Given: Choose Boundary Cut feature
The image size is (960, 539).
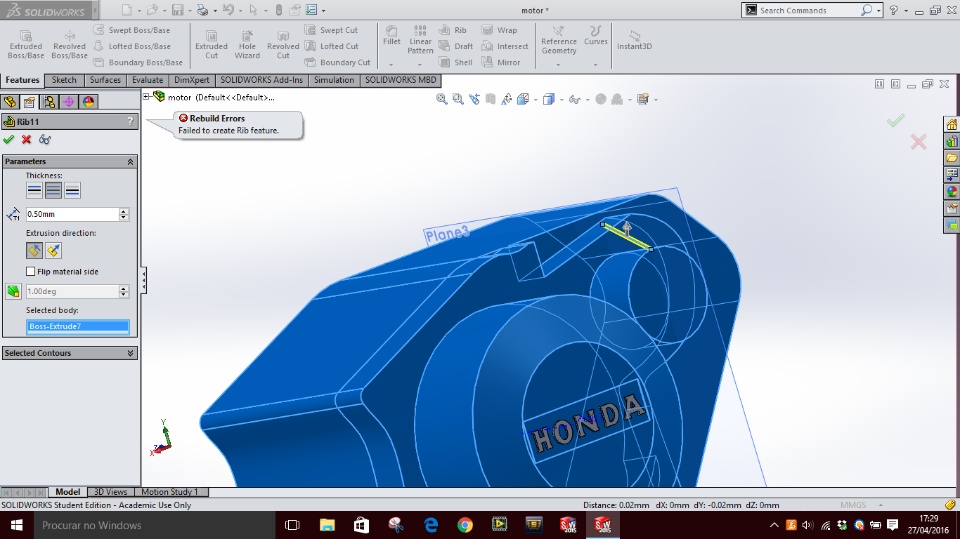Looking at the screenshot, I should (x=338, y=62).
